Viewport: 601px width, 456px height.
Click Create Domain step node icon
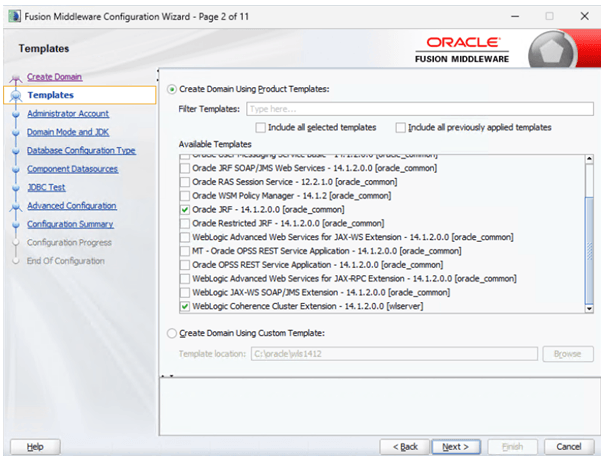[16, 79]
